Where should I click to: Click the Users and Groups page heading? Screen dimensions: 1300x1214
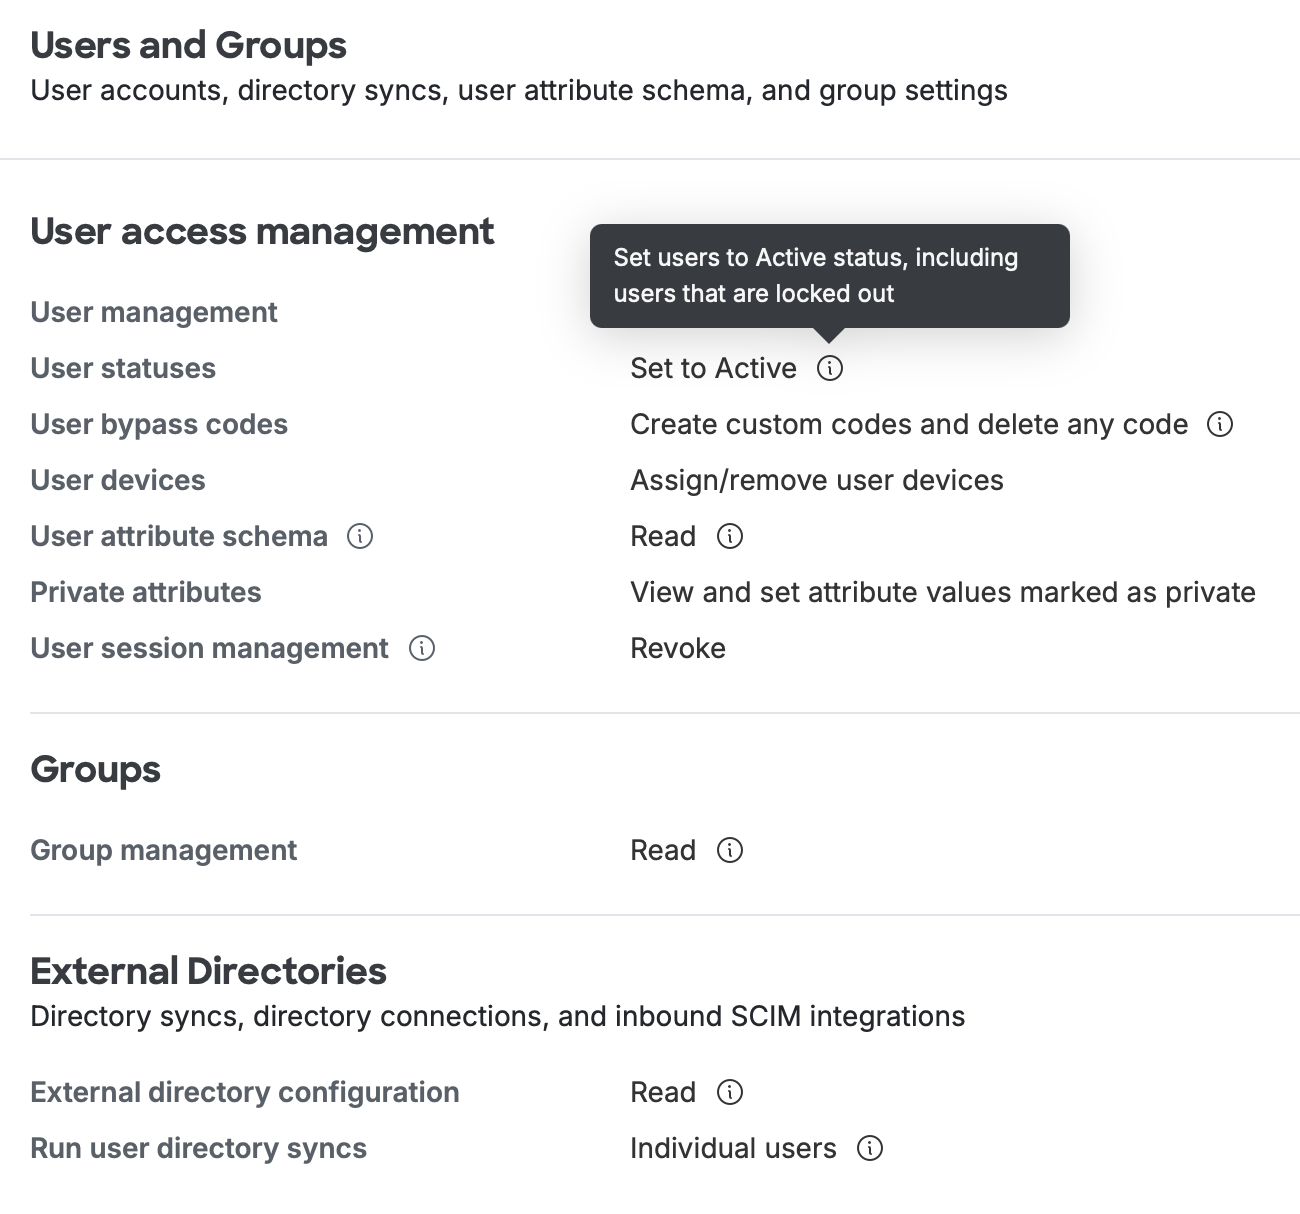coord(188,46)
